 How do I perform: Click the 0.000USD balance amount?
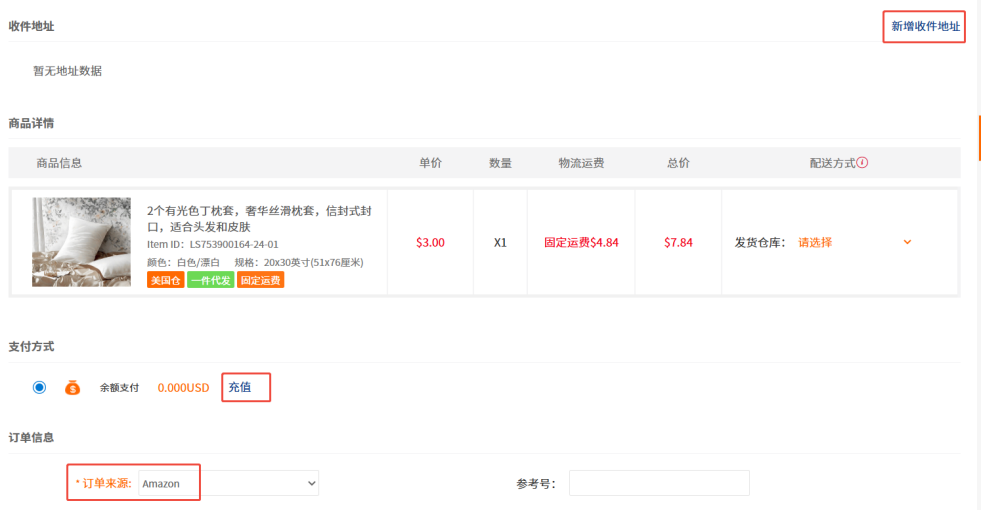(x=183, y=387)
